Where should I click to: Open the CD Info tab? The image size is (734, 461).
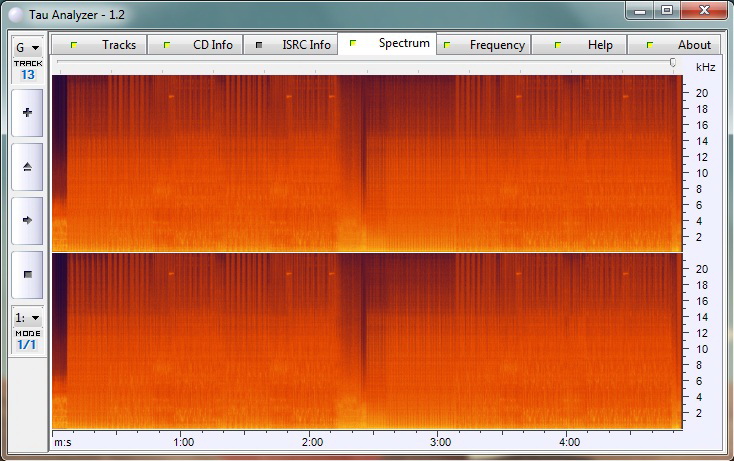click(195, 45)
